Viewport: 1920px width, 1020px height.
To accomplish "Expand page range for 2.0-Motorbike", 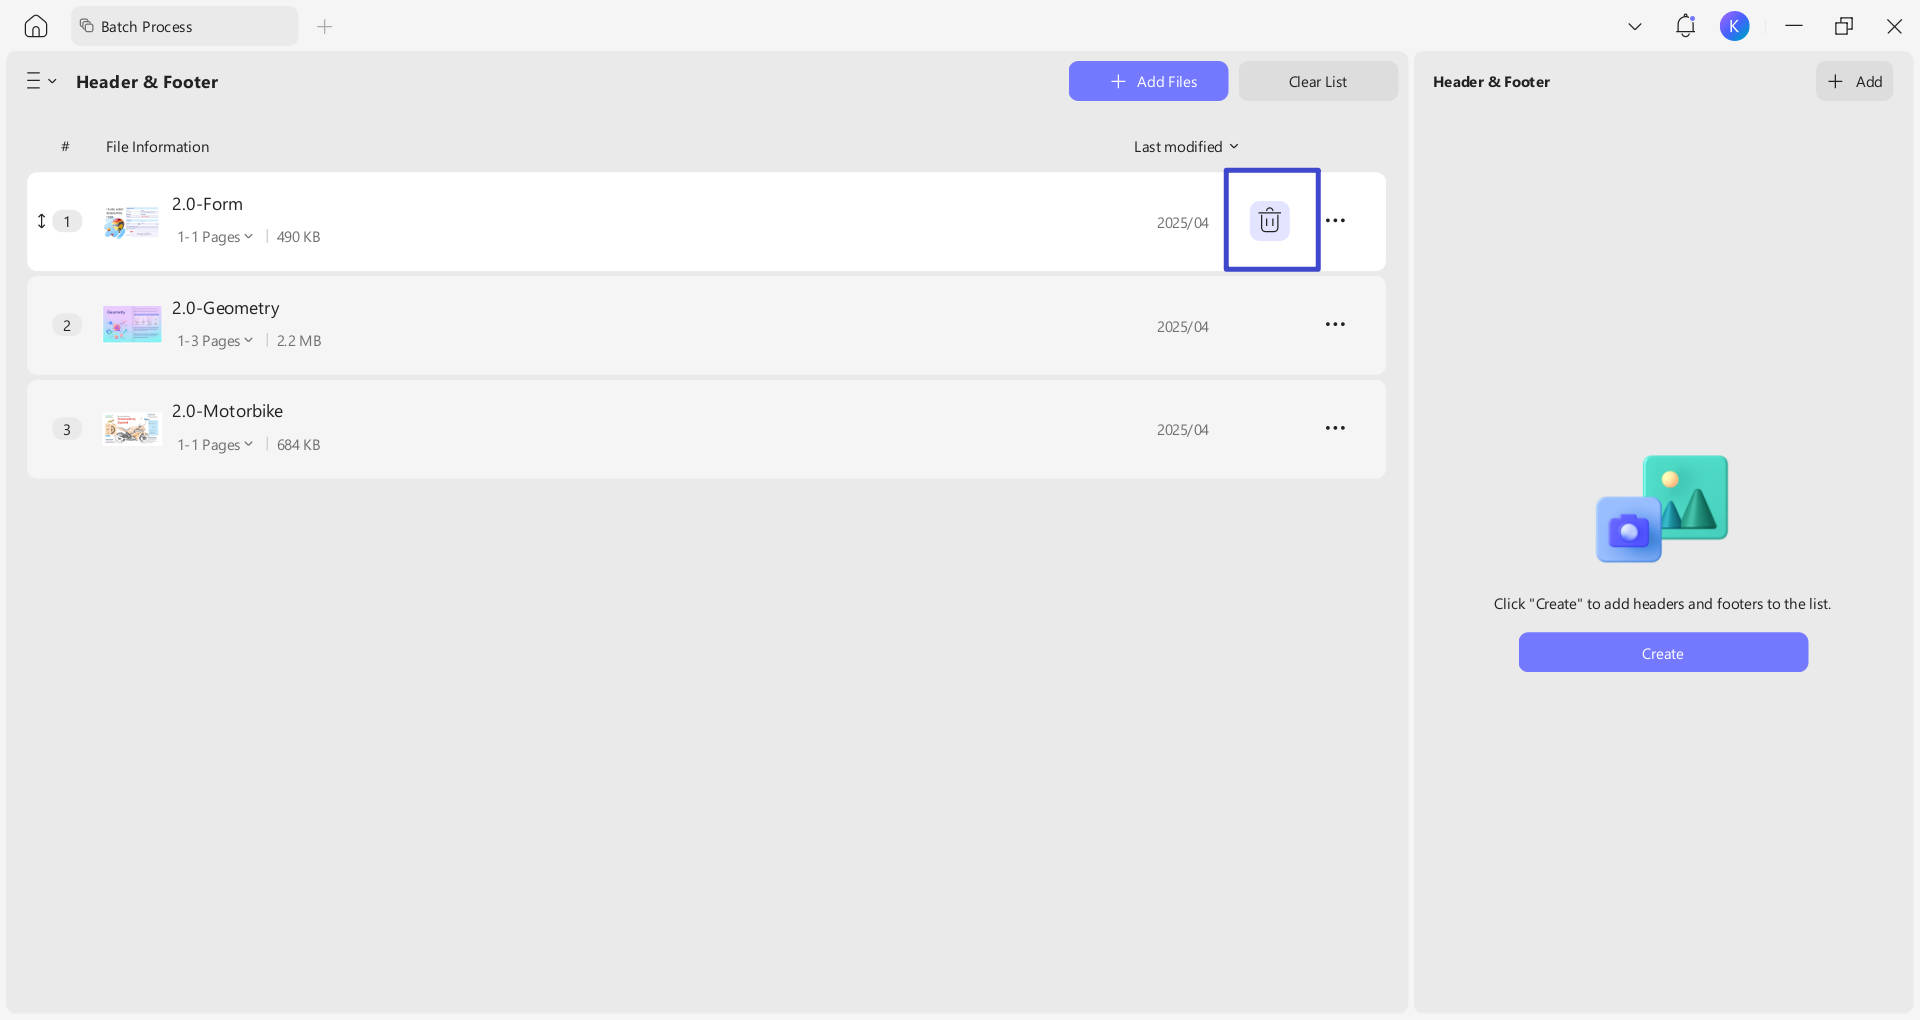I will 215,445.
